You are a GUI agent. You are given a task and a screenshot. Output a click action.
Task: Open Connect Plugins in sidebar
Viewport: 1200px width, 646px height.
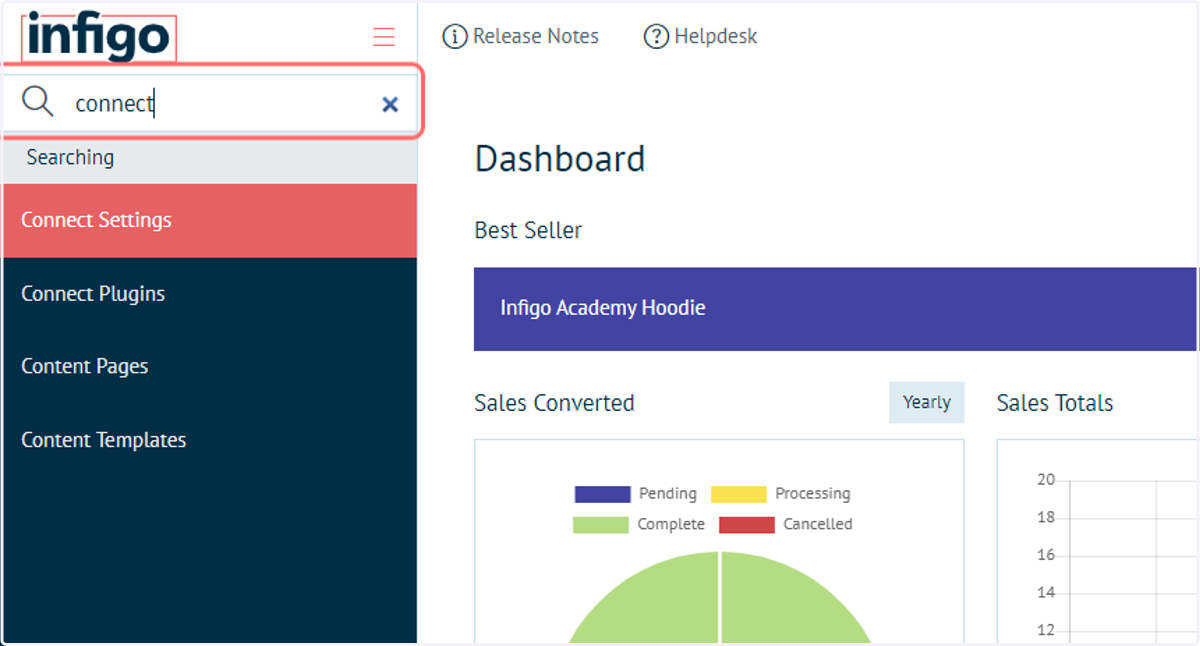pos(210,294)
